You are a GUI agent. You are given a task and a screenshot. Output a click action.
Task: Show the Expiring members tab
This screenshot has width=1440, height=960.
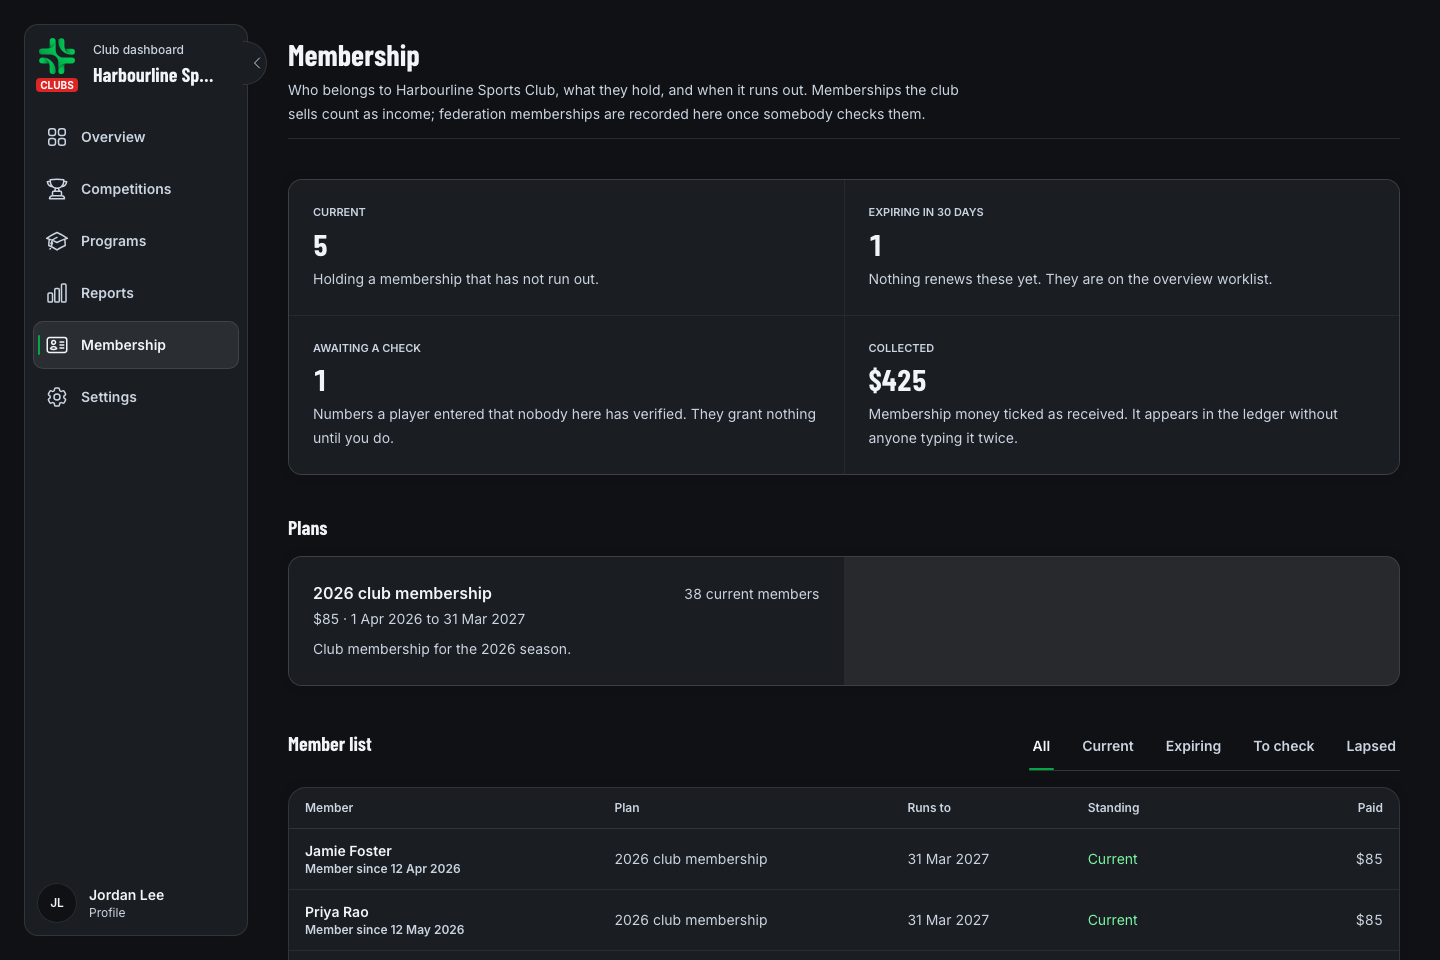tap(1193, 746)
